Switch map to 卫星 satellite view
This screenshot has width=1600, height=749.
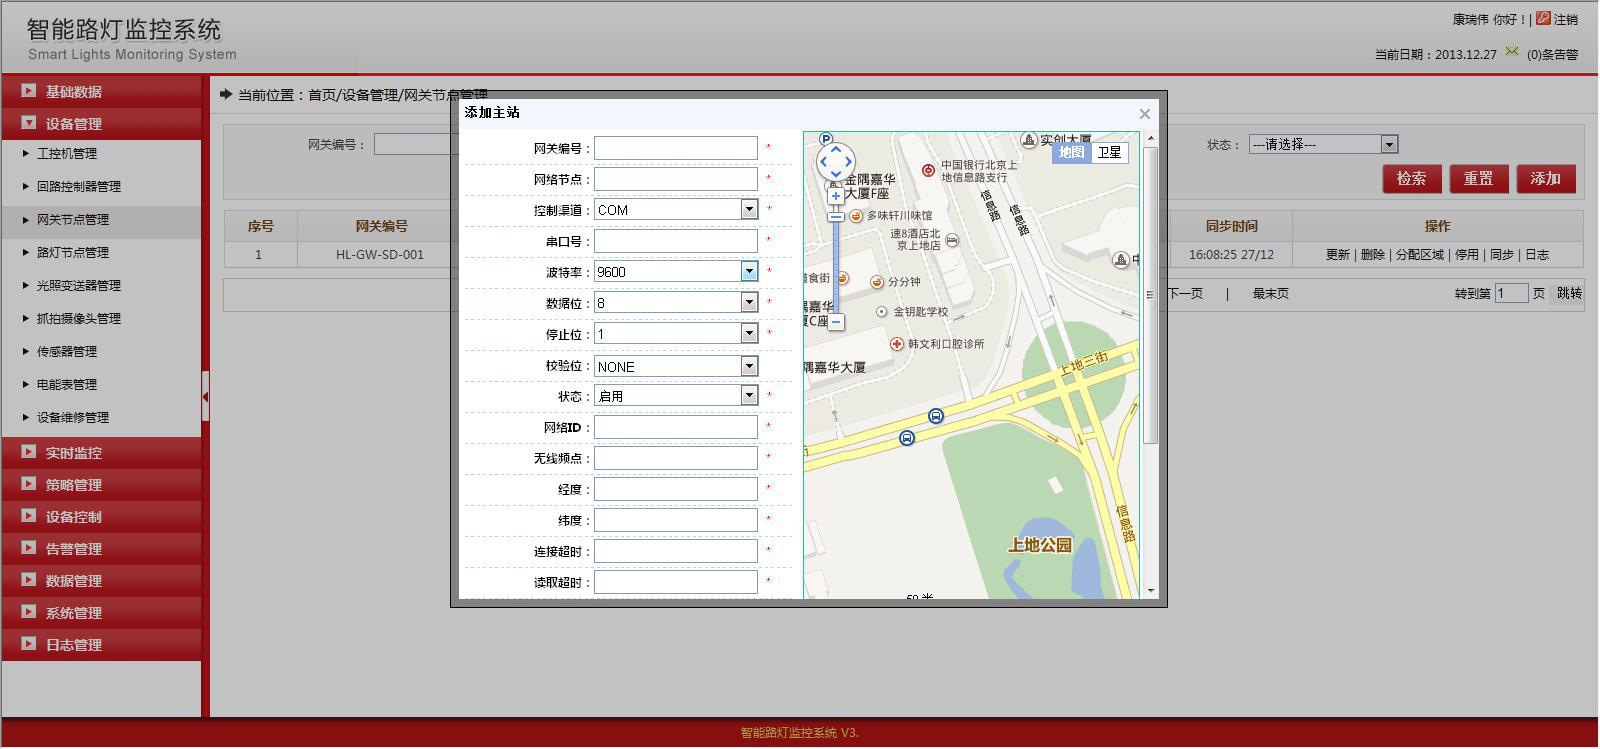[x=1109, y=152]
